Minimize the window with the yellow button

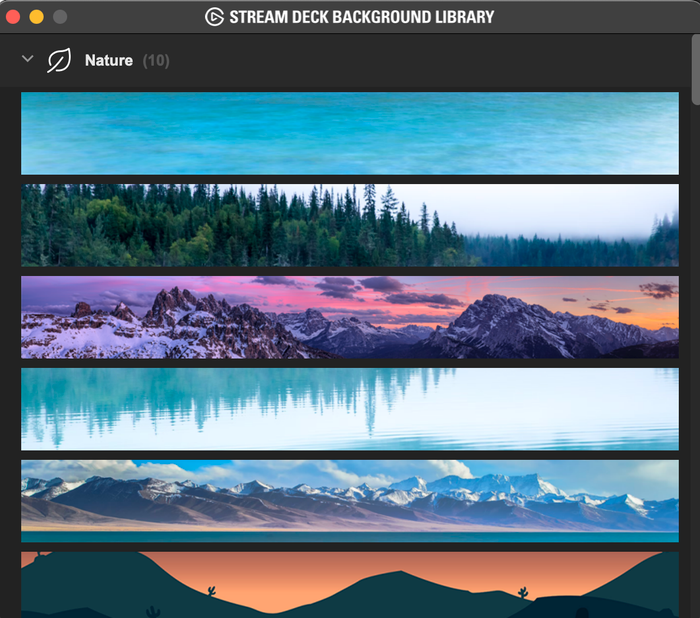37,17
